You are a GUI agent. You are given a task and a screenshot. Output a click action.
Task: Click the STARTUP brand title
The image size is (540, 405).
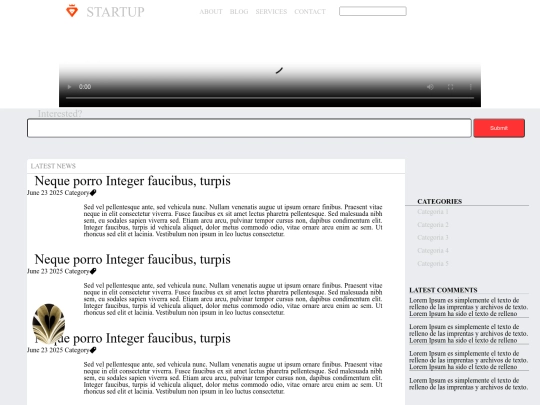(x=115, y=12)
